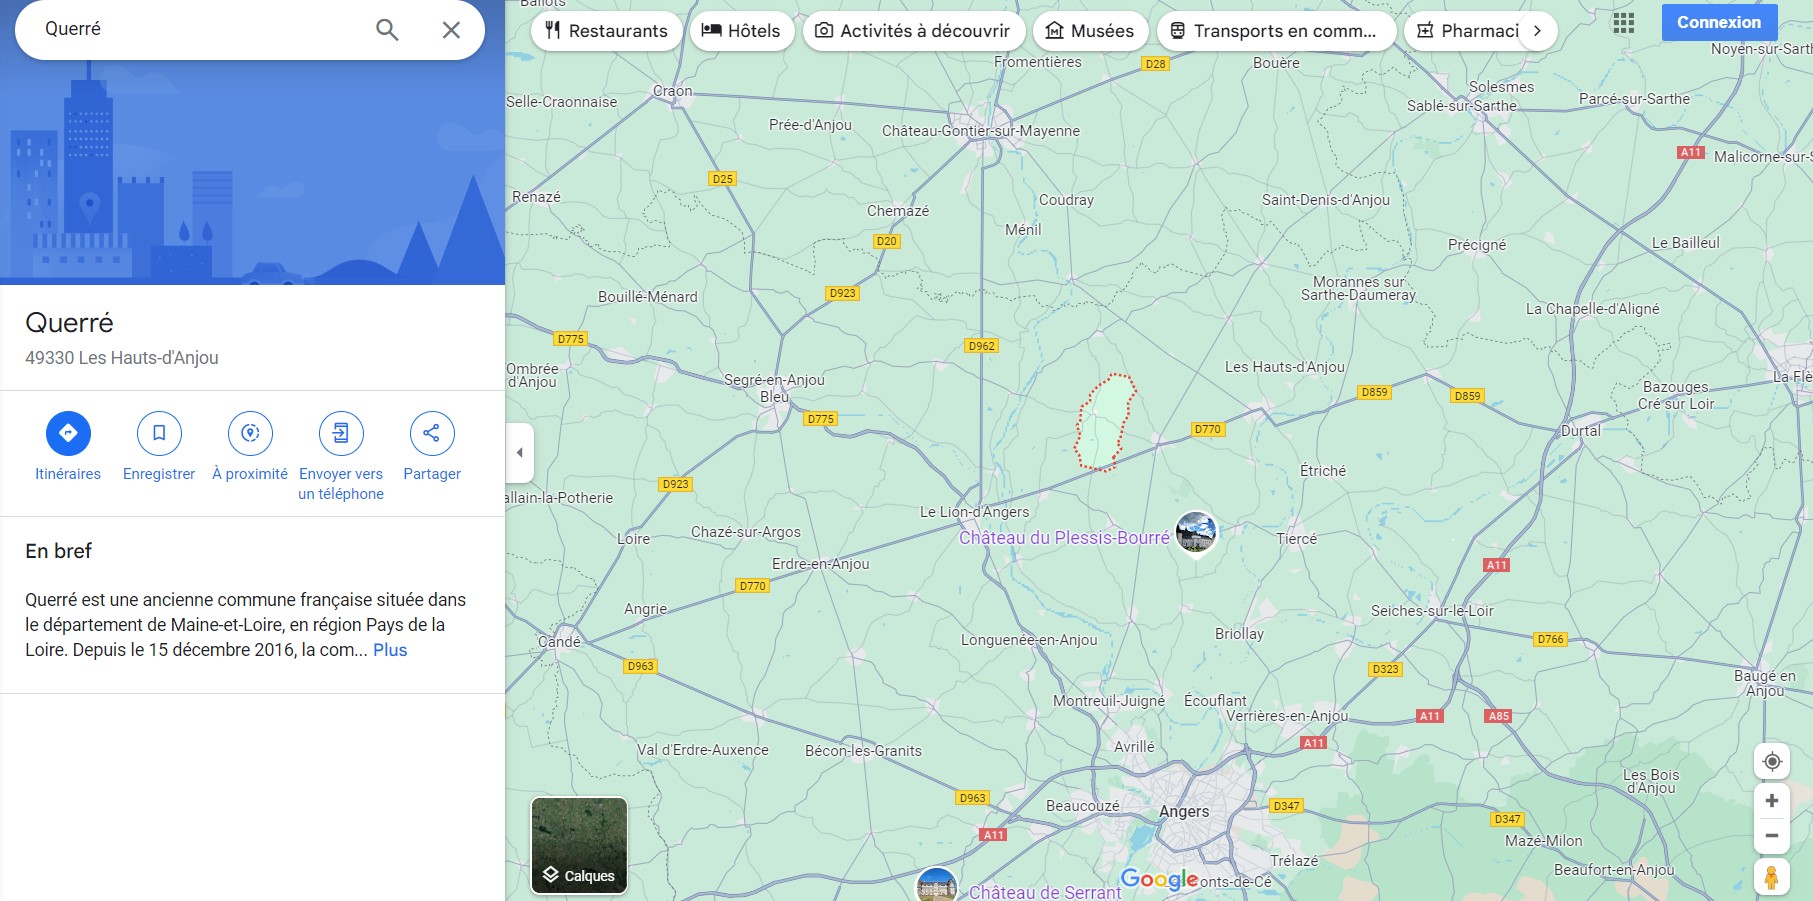Click the D770 road badge near Querré

pyautogui.click(x=1207, y=429)
